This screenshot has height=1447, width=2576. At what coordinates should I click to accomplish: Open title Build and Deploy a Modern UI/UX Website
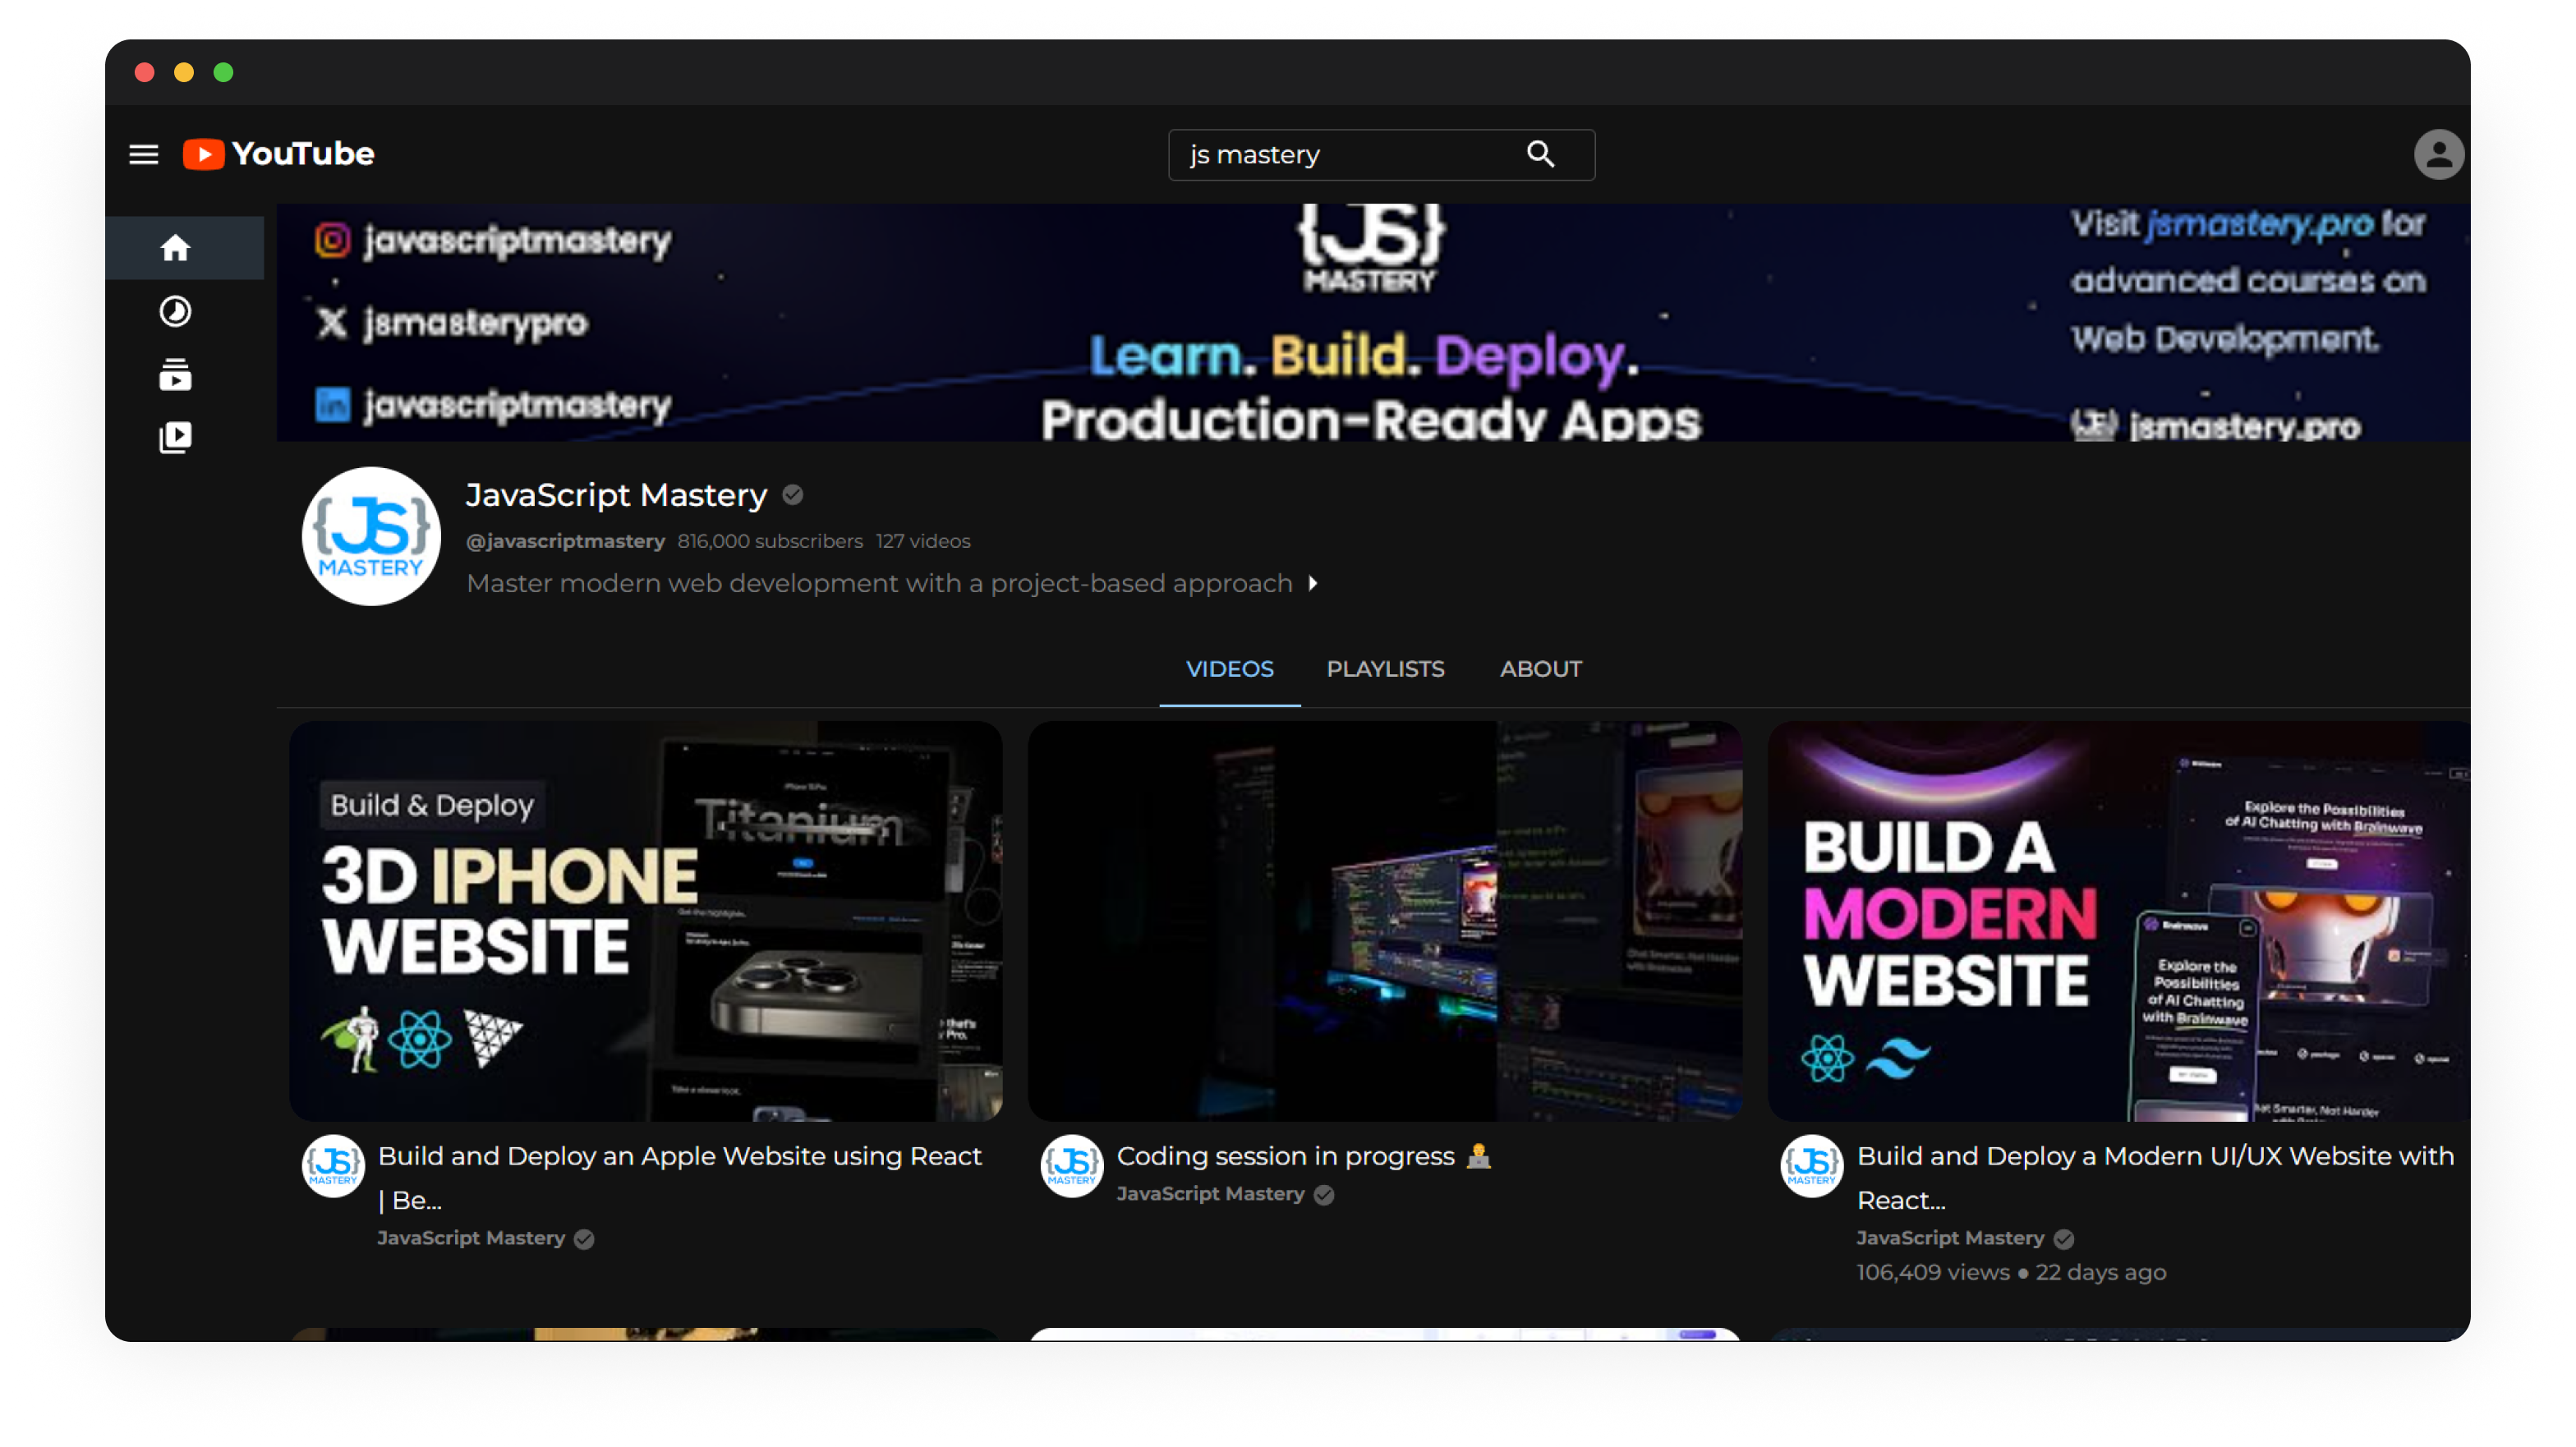[2155, 1177]
